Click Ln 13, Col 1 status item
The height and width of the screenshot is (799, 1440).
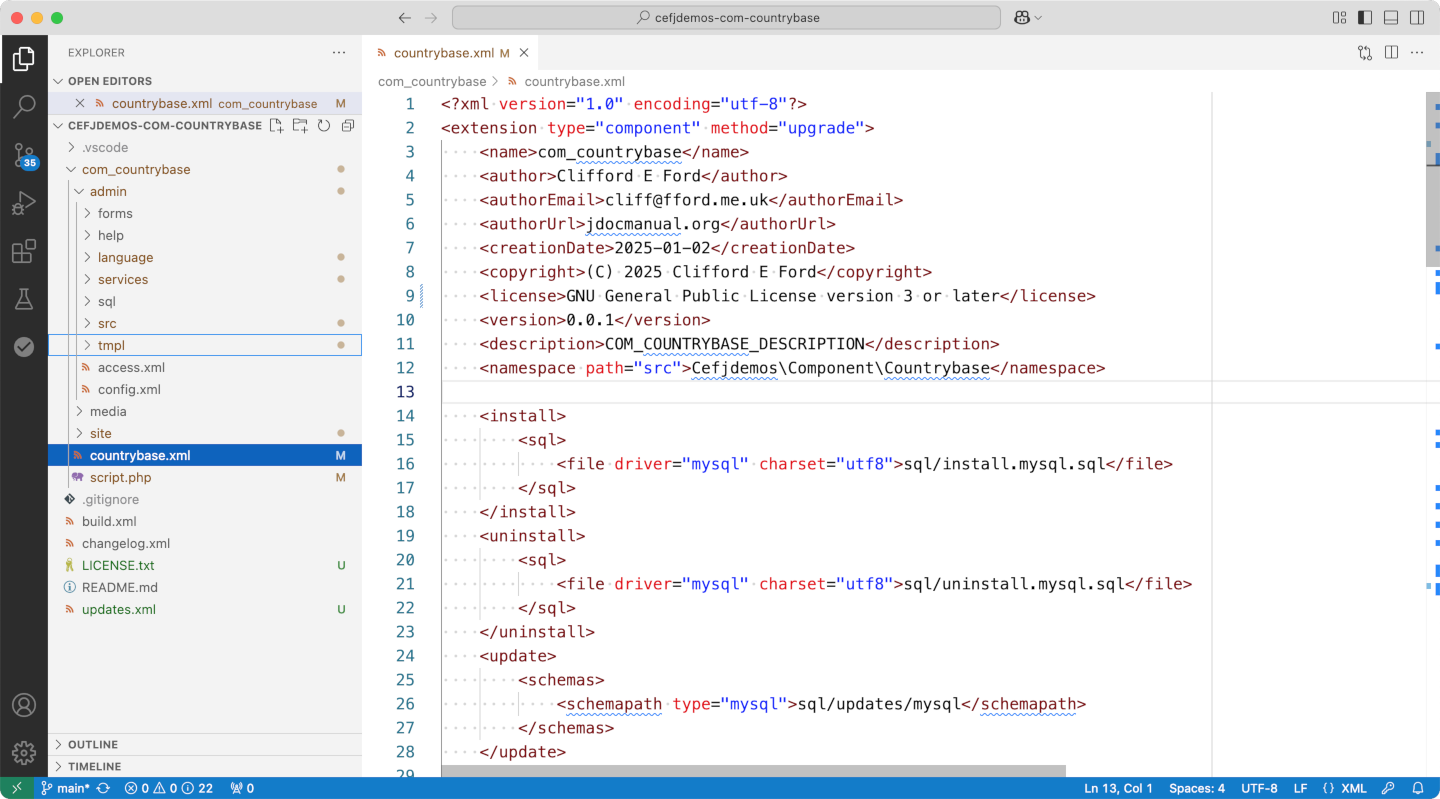pos(1118,788)
